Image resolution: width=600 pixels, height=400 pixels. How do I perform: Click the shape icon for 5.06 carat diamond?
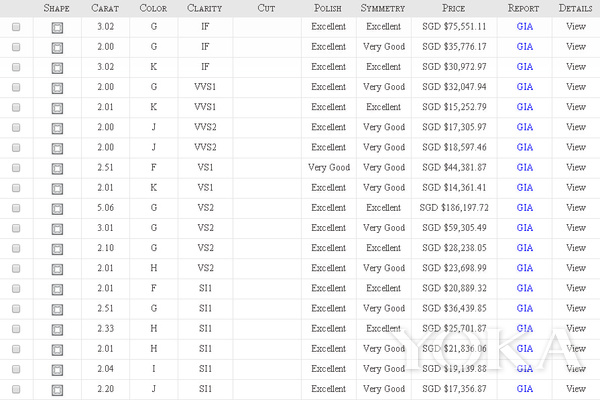click(57, 207)
